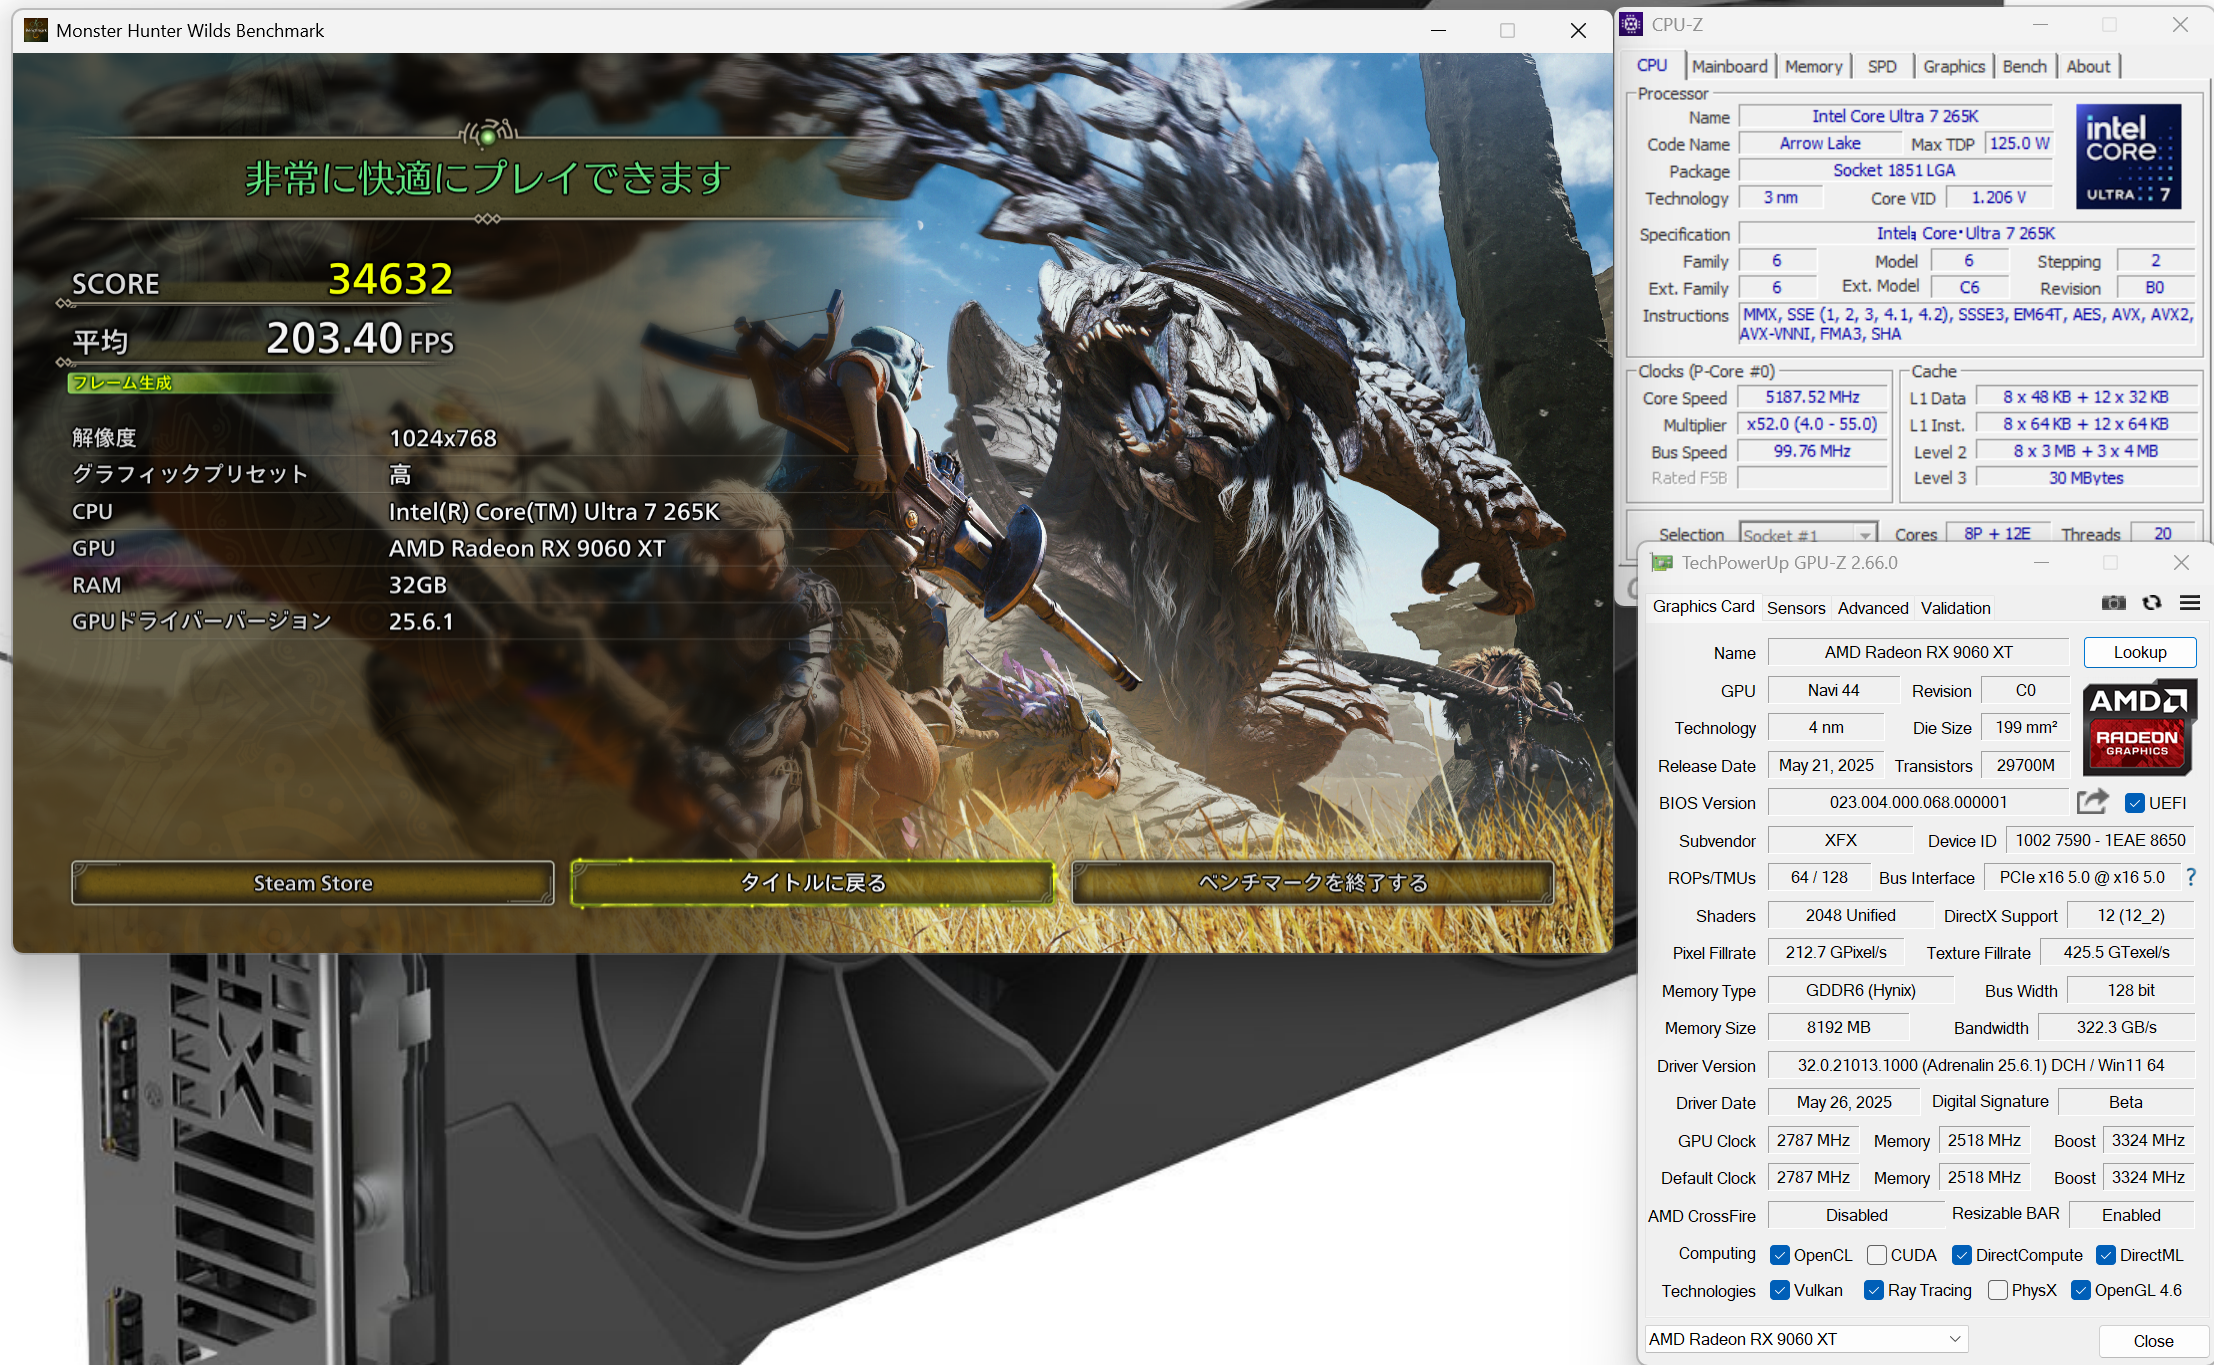2214x1365 pixels.
Task: Open the Sensors tab in GPU-Z
Action: (x=1796, y=608)
